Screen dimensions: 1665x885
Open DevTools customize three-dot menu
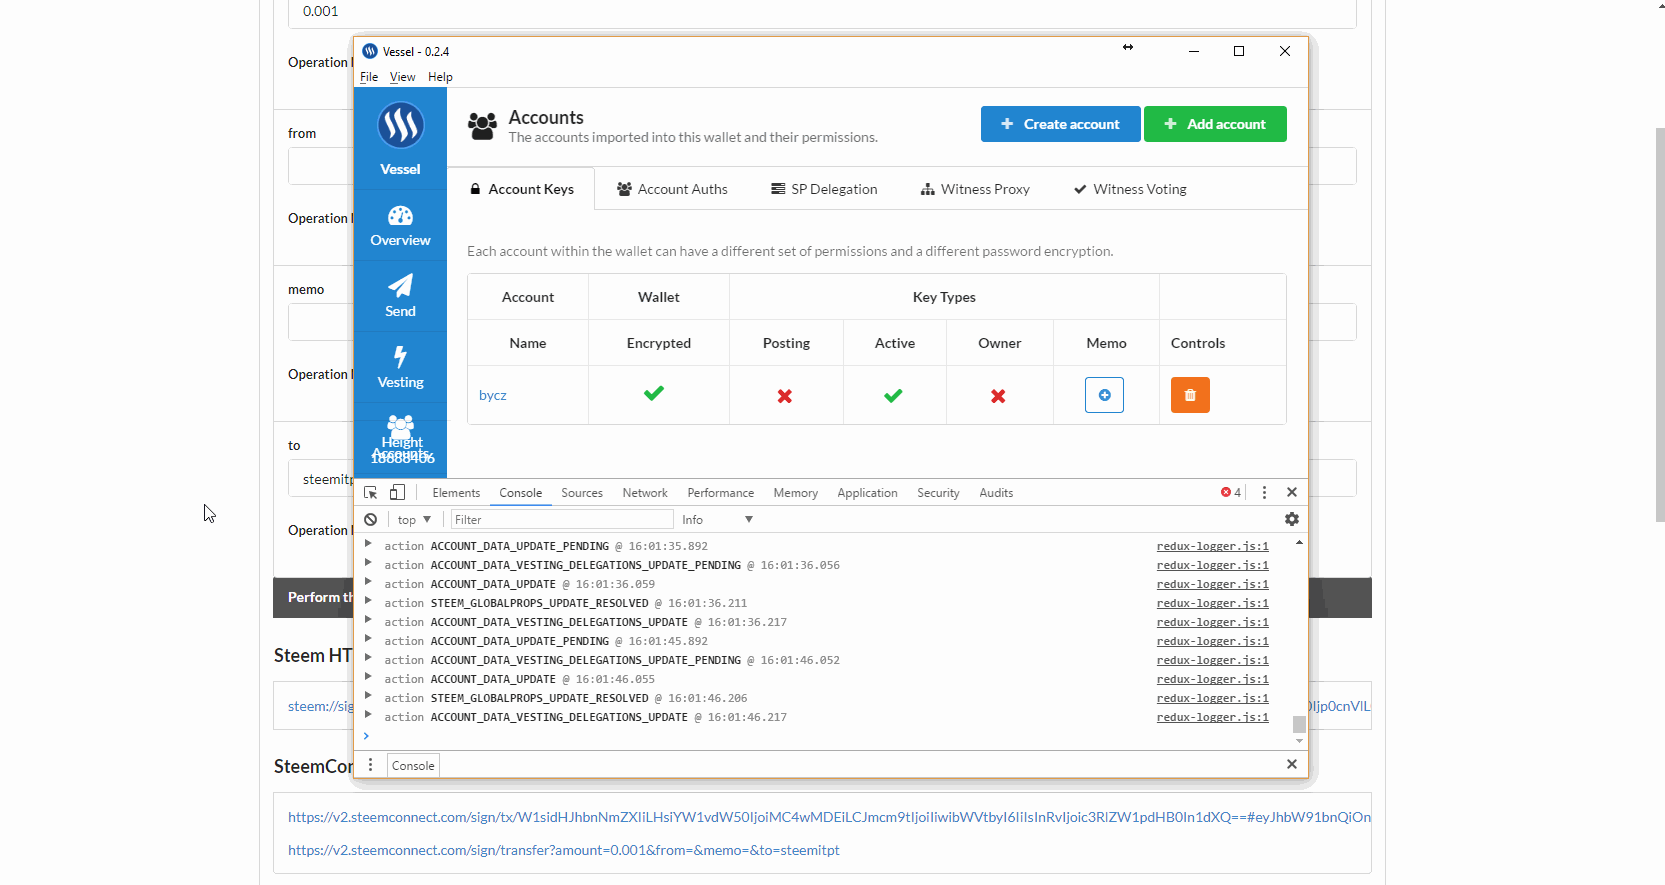pos(1264,492)
